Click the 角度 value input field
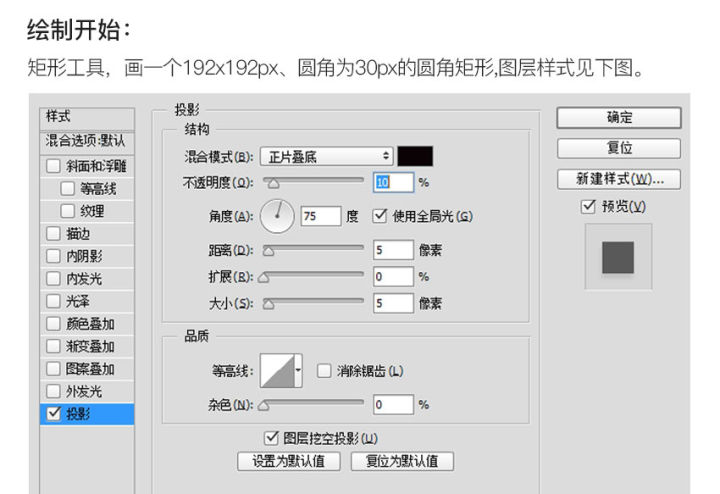This screenshot has width=720, height=494. pyautogui.click(x=320, y=215)
